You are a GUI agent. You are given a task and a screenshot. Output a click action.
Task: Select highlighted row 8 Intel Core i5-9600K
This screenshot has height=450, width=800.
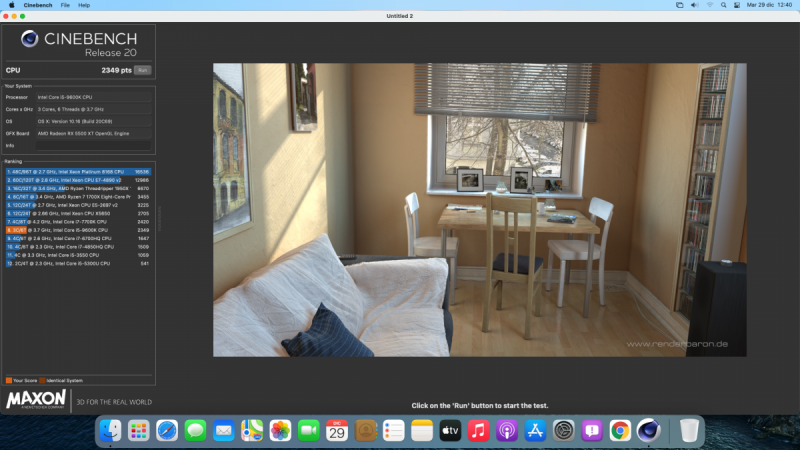78,230
